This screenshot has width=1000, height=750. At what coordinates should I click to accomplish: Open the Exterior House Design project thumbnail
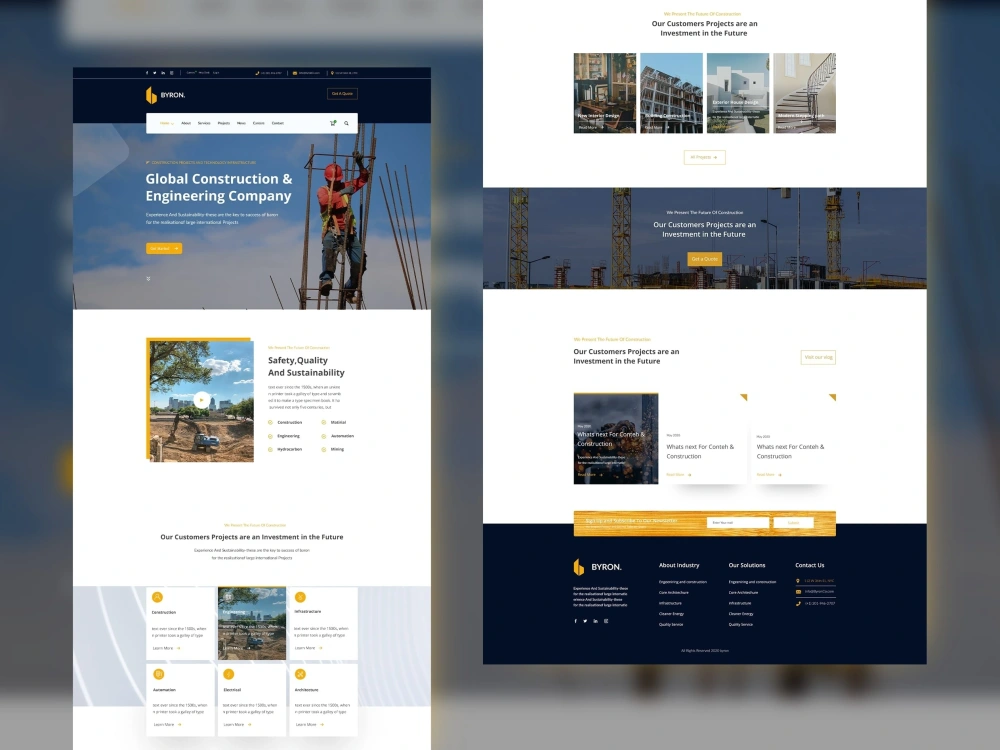(x=738, y=93)
